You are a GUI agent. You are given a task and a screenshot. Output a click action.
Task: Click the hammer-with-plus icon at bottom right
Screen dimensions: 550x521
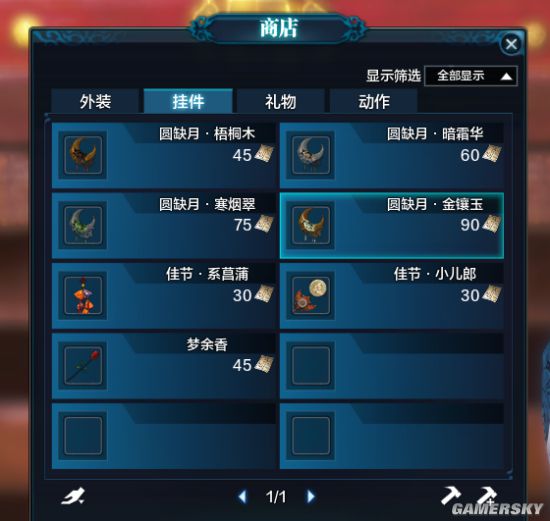tap(488, 495)
